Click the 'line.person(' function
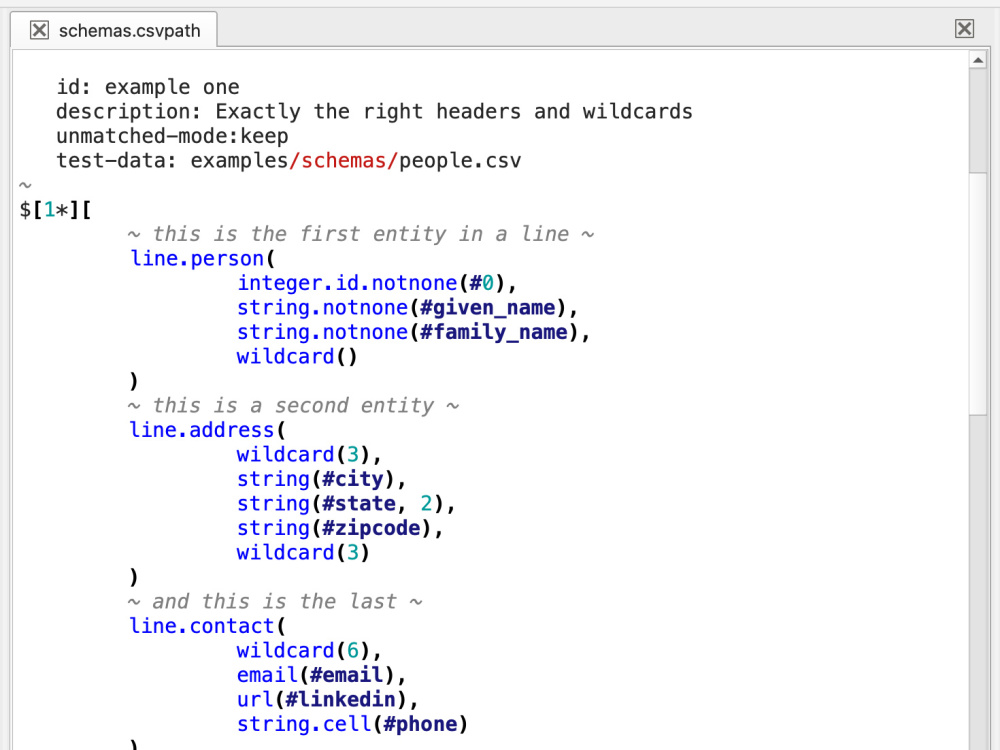 click(202, 258)
